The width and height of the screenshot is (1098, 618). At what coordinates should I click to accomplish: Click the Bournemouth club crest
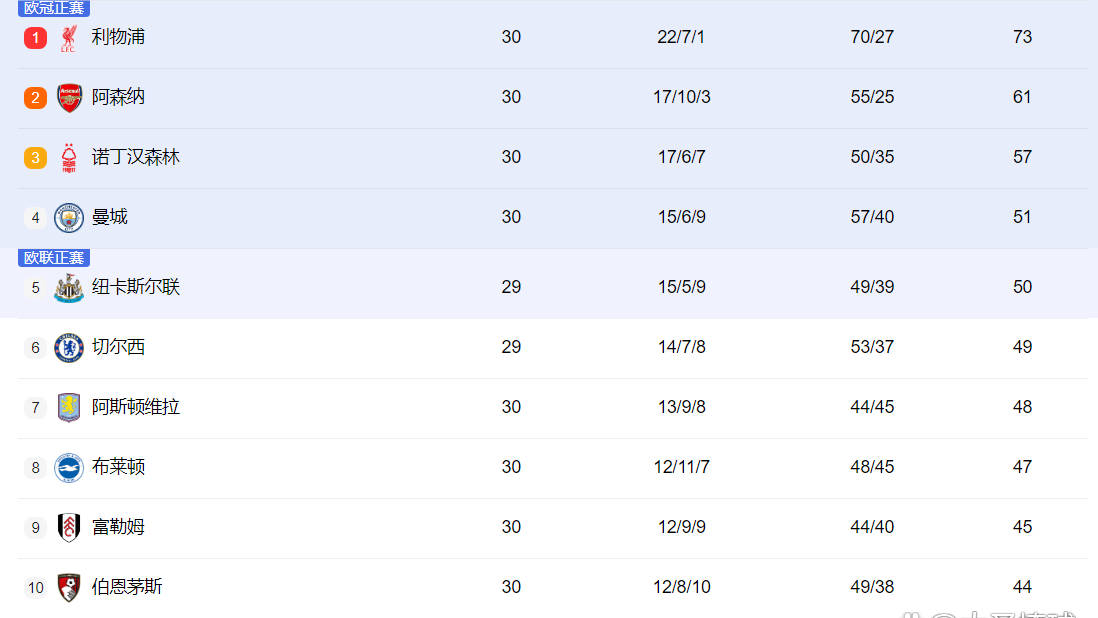click(x=69, y=588)
